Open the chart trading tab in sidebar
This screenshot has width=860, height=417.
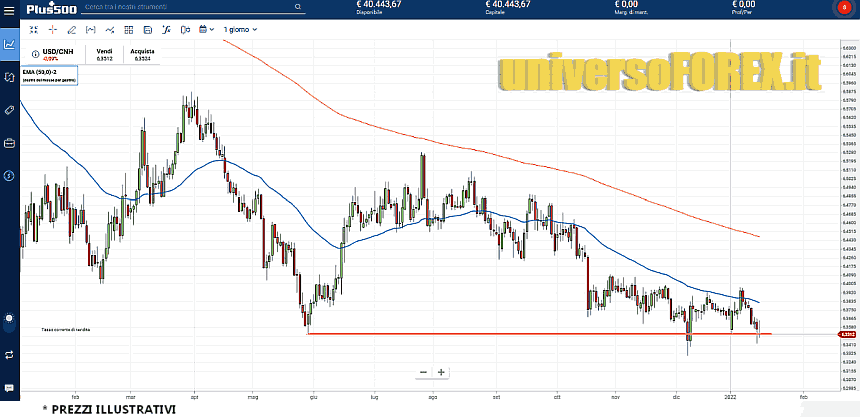click(x=9, y=44)
